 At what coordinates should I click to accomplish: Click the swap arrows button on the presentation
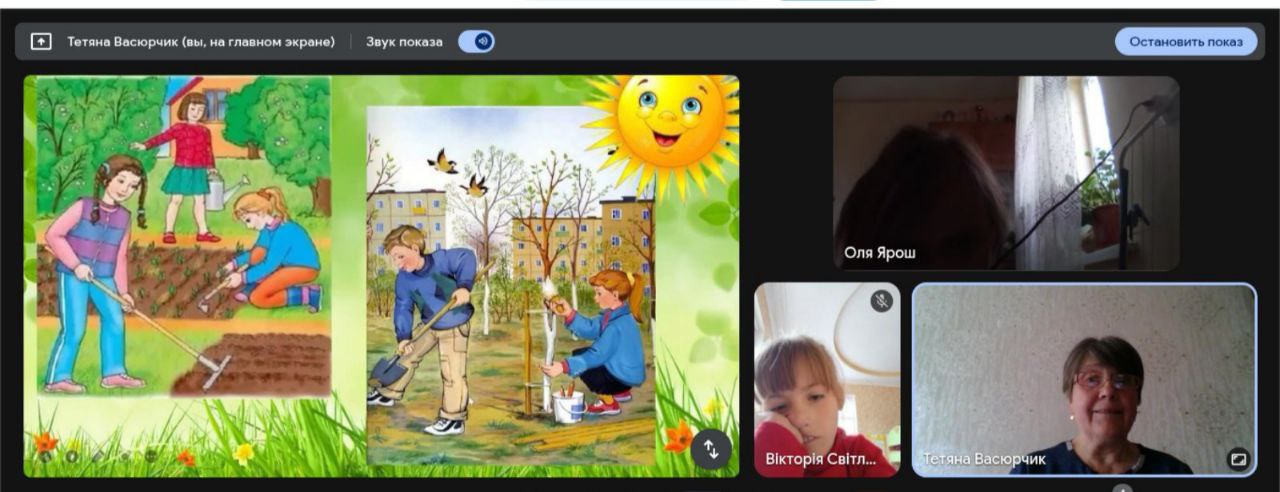(x=711, y=449)
